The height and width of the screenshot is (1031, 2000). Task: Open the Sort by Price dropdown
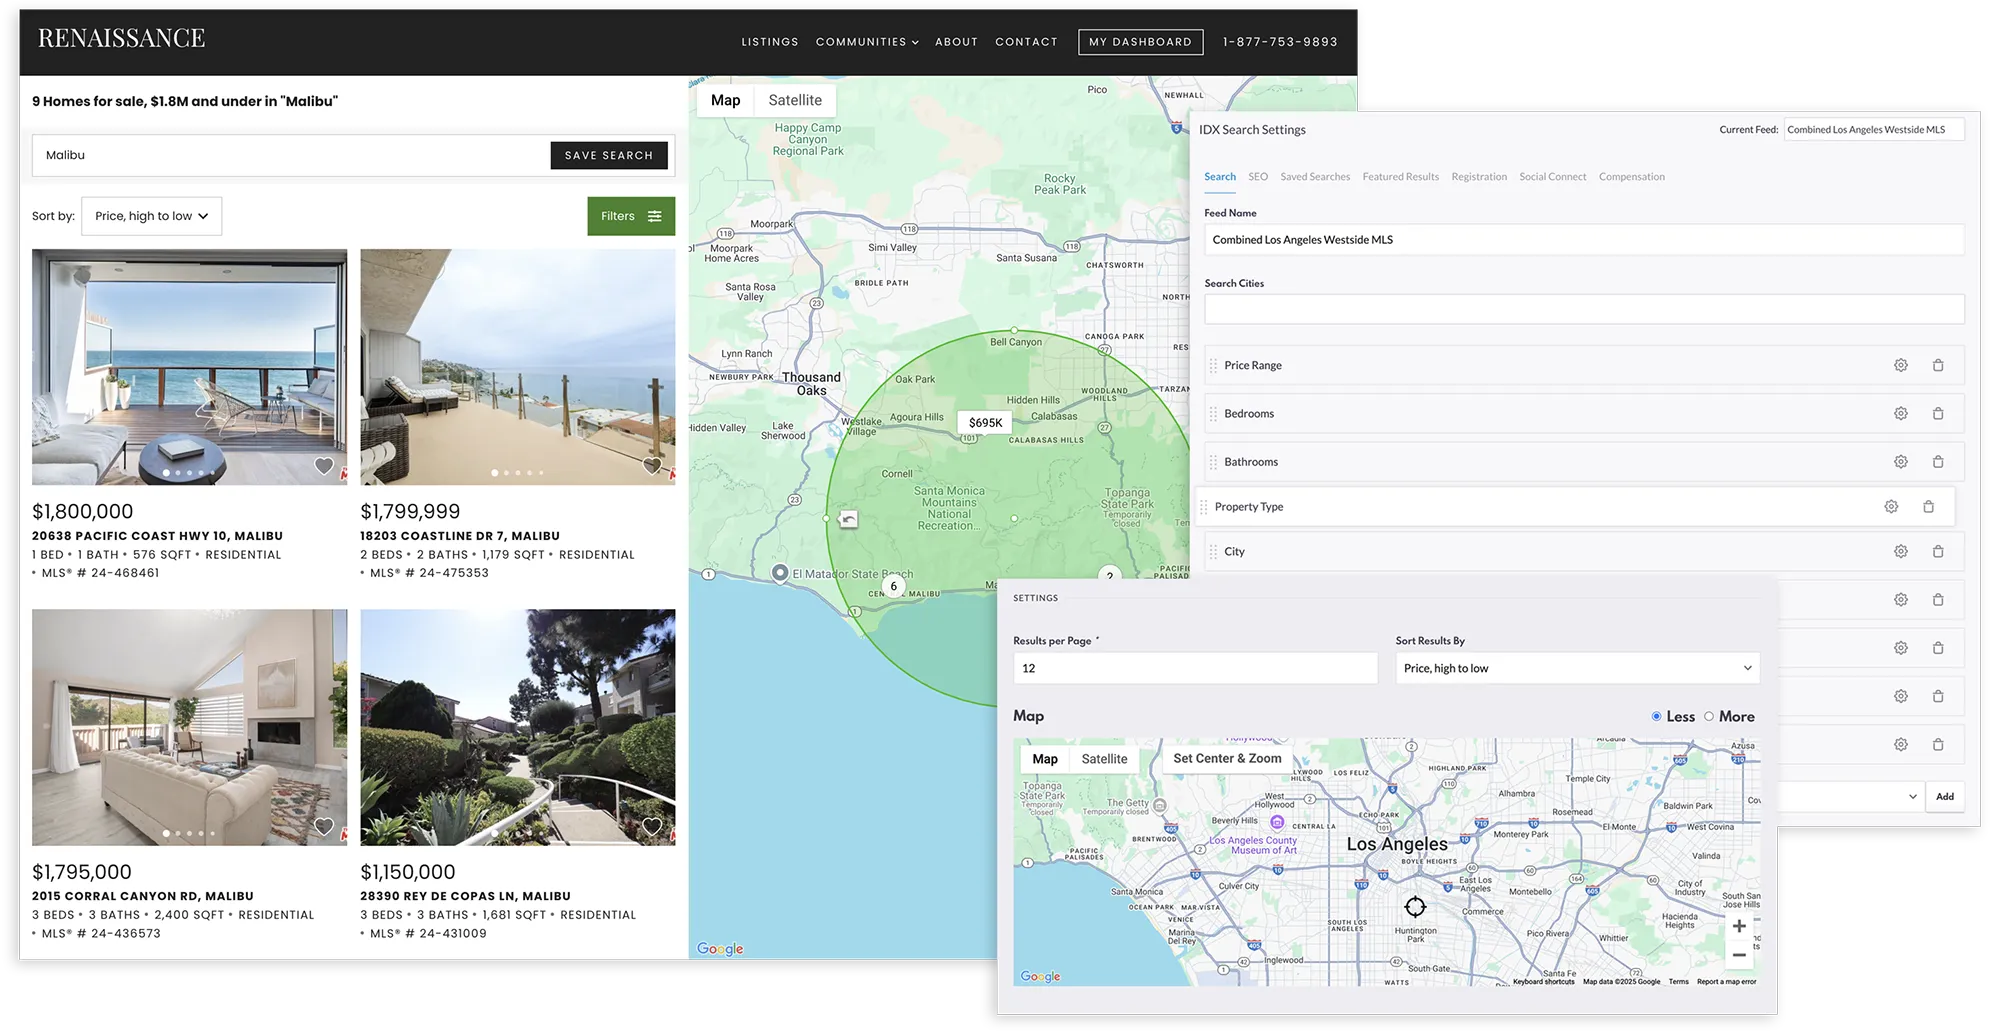coord(152,216)
